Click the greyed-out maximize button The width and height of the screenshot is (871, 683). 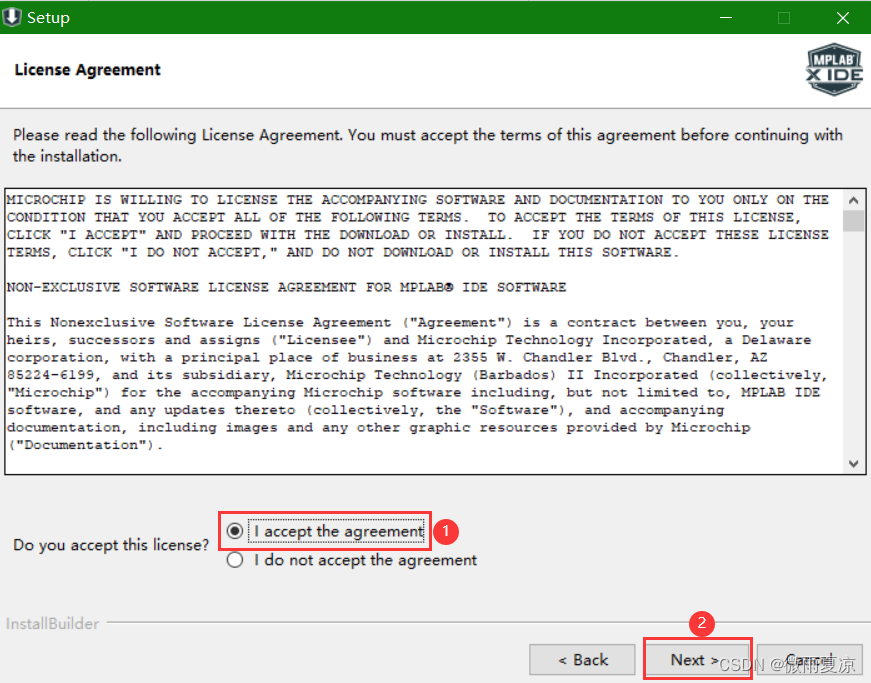[784, 18]
